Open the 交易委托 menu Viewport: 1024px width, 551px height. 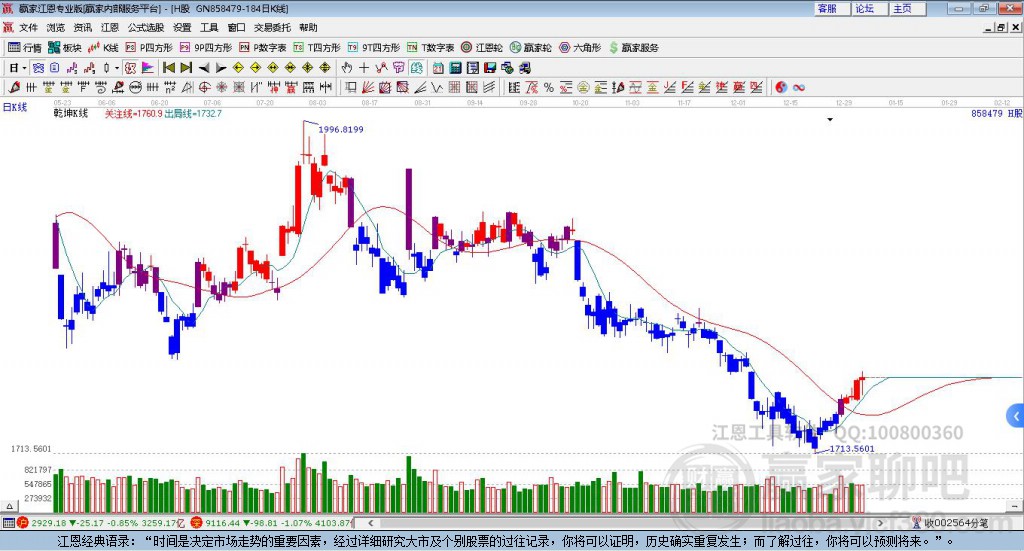coord(272,27)
